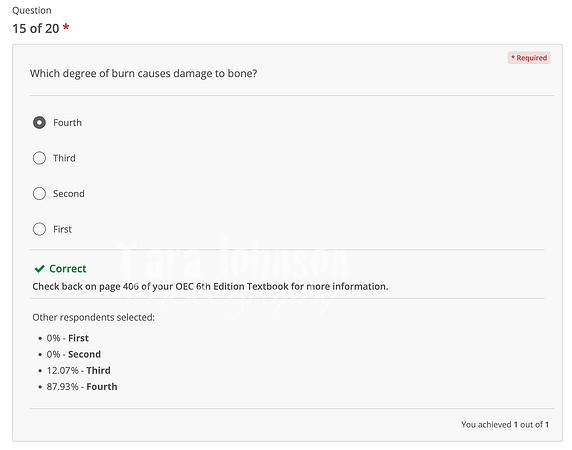Click the 'Correct' result label
Image resolution: width=572 pixels, height=450 pixels.
click(68, 269)
